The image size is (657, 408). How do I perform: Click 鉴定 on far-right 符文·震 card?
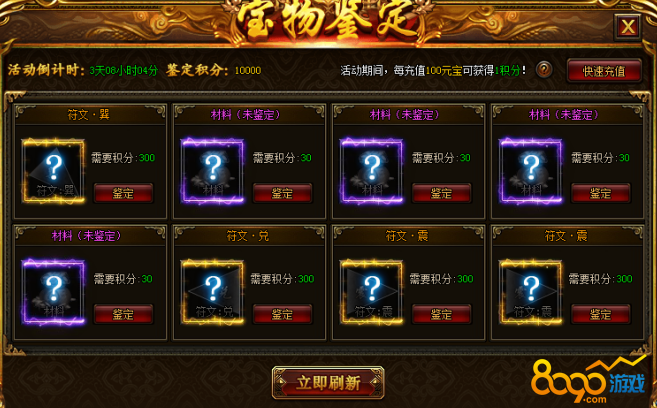coord(601,314)
